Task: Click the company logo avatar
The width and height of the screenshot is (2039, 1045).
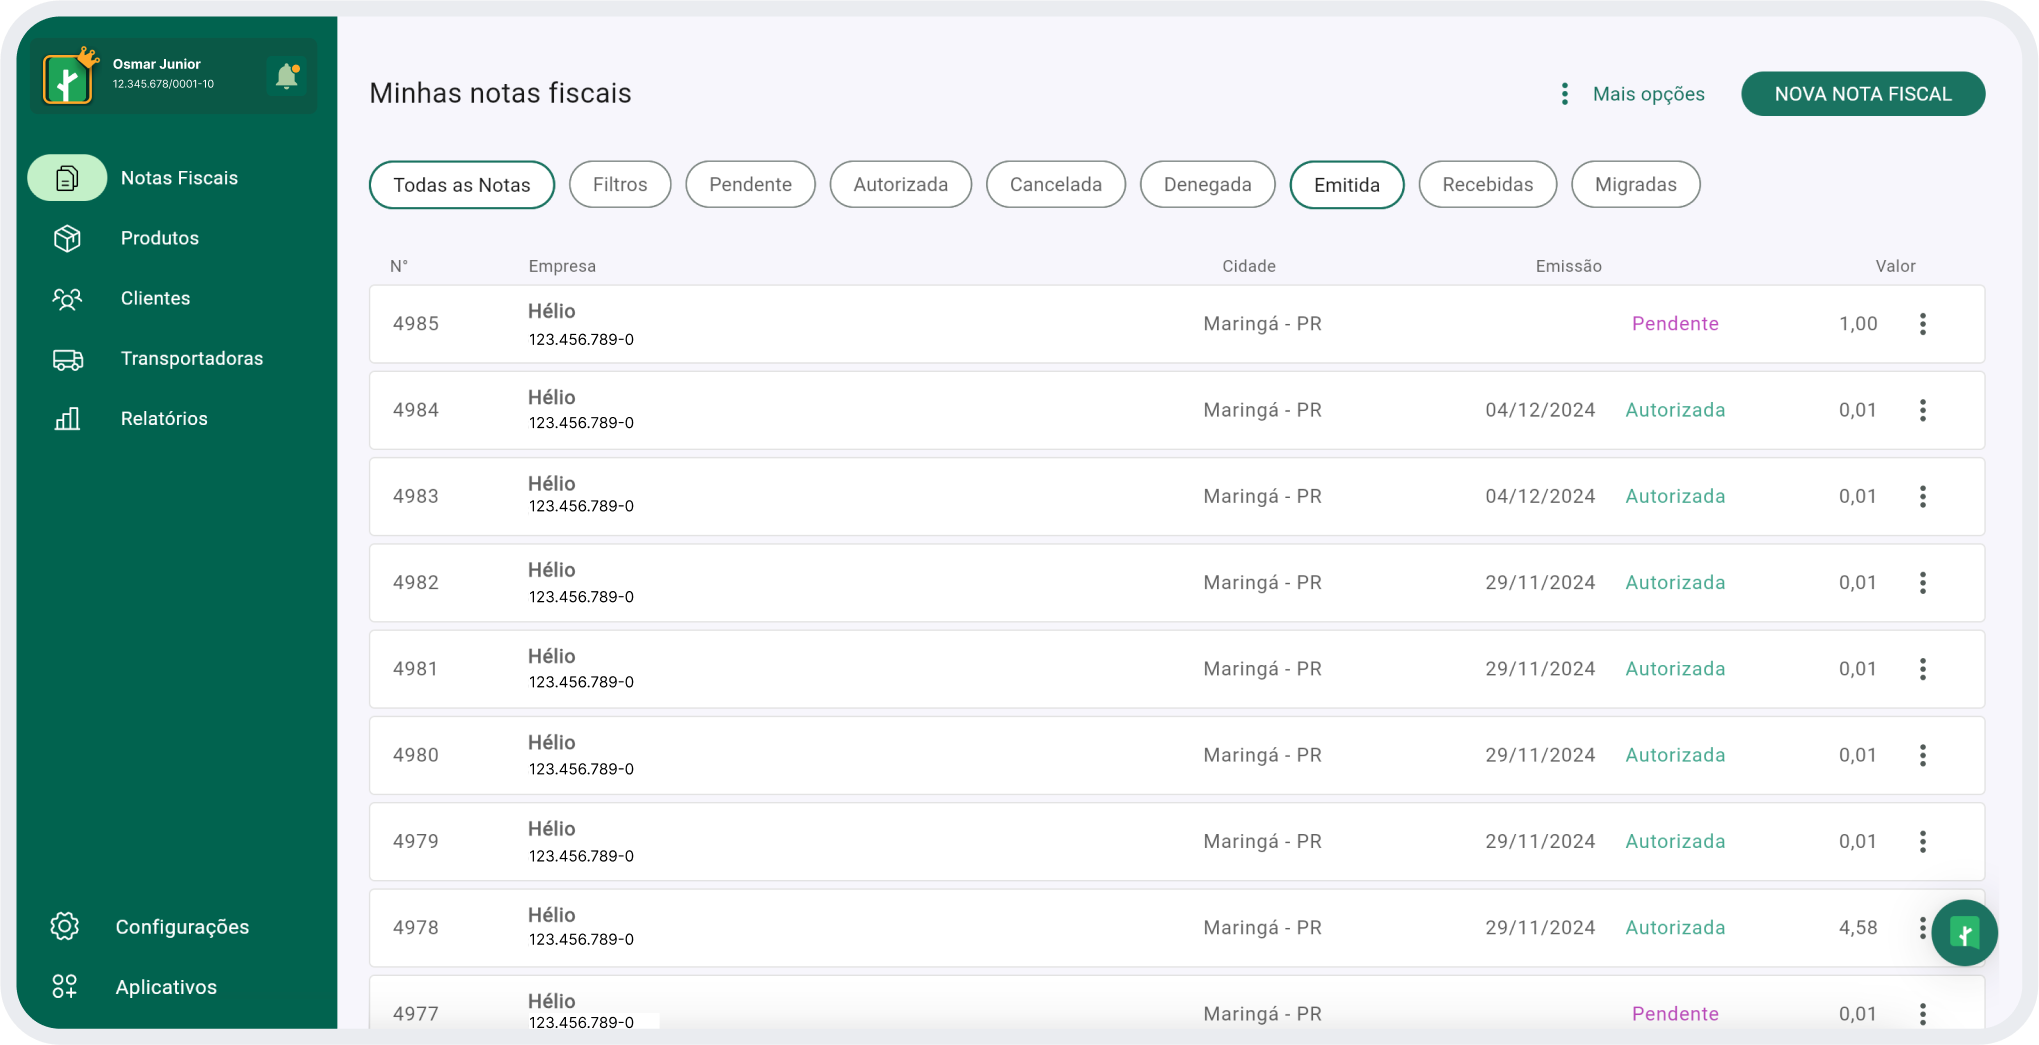Action: pos(68,79)
